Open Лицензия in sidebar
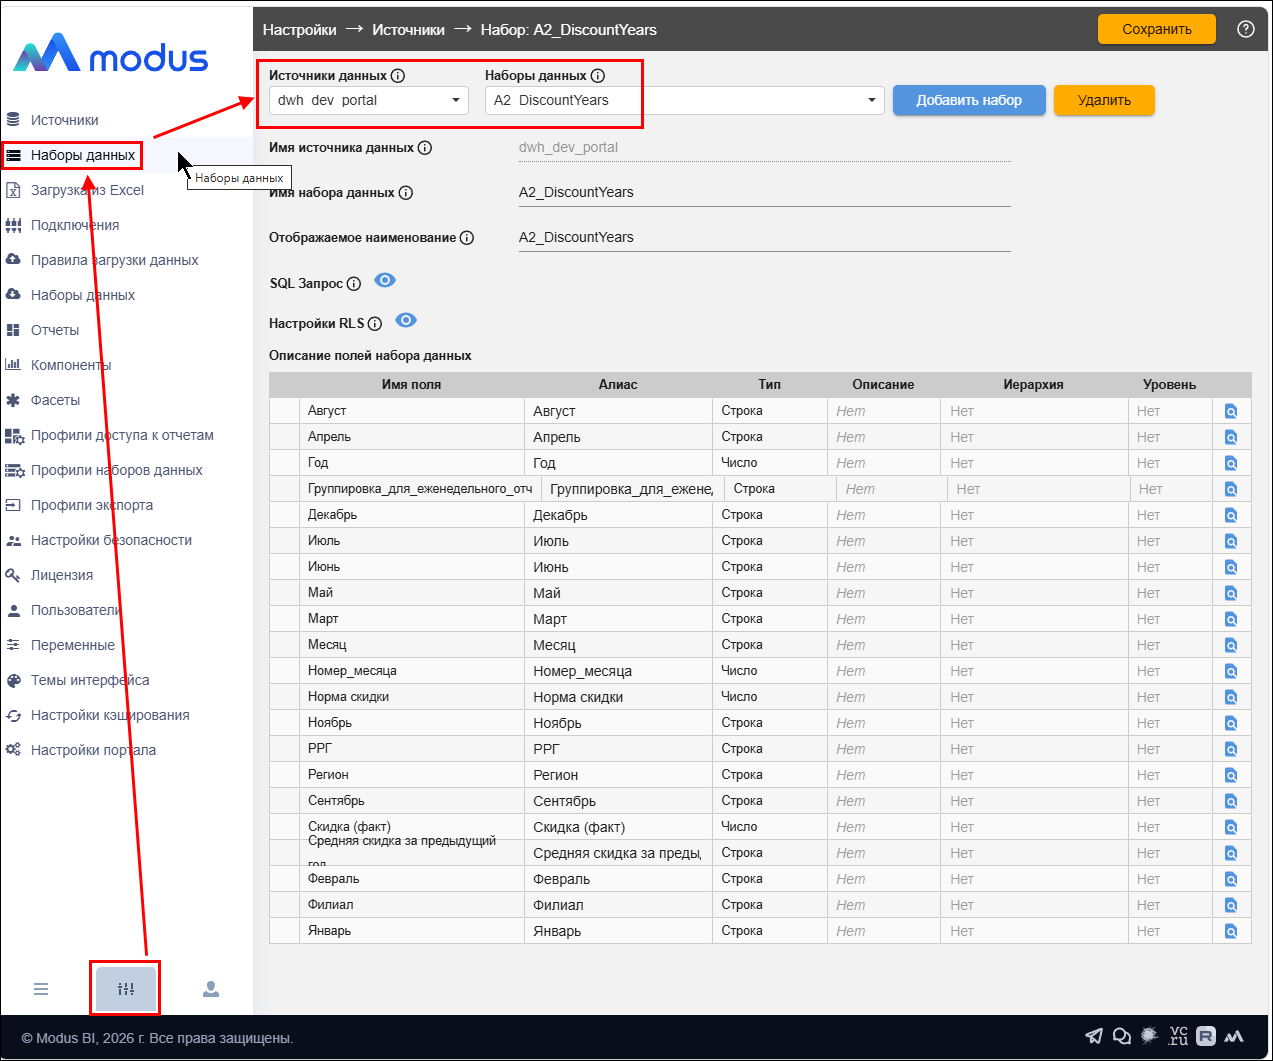The width and height of the screenshot is (1273, 1061). click(61, 575)
